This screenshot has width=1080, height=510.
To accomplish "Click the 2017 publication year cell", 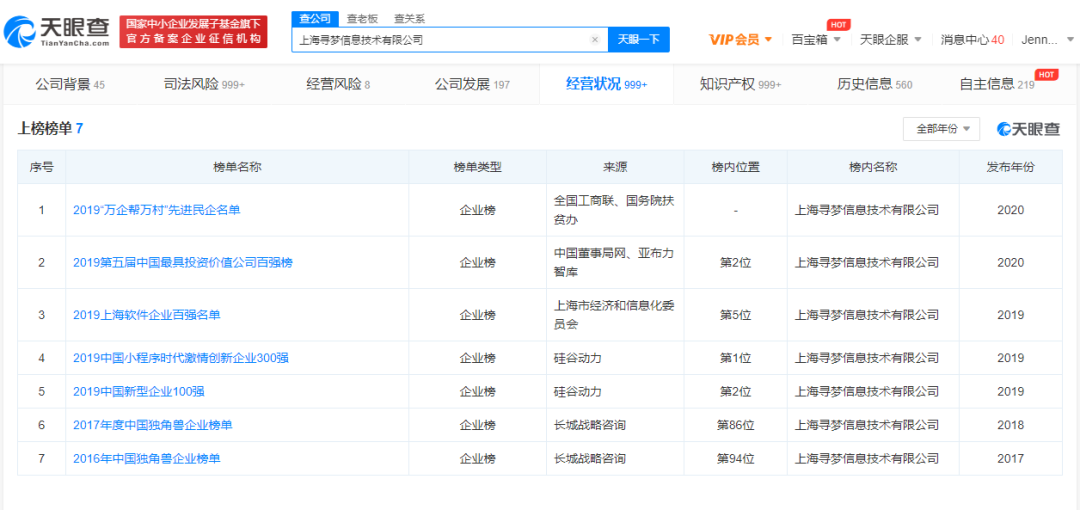I will pyautogui.click(x=1010, y=458).
